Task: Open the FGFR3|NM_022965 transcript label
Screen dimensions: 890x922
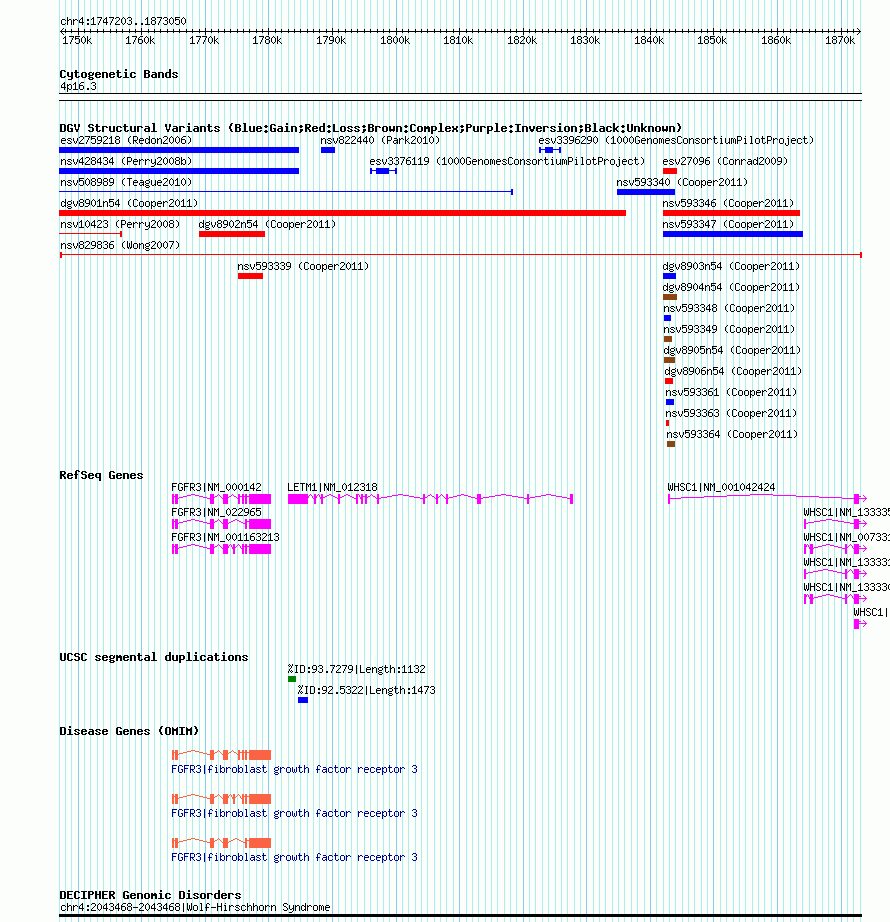Action: (216, 513)
